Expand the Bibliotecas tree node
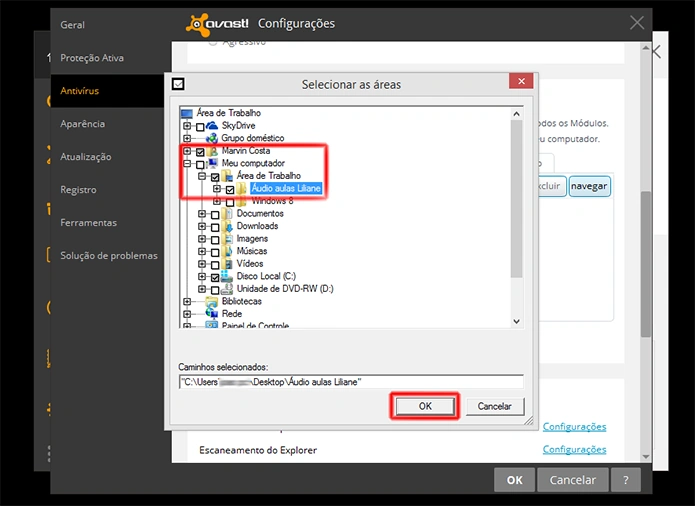Viewport: 695px width, 506px height. (187, 302)
